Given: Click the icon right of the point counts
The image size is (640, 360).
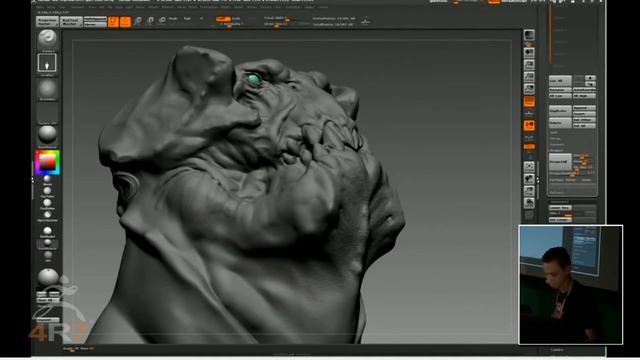Looking at the screenshot, I should (x=365, y=21).
